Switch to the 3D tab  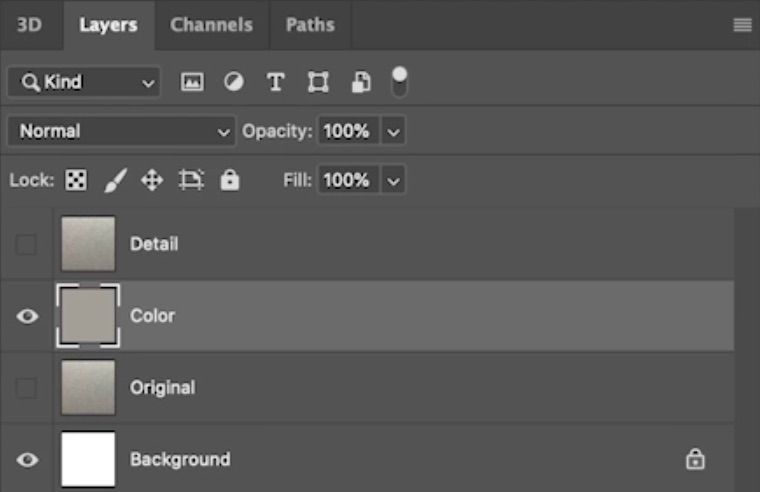pos(30,25)
